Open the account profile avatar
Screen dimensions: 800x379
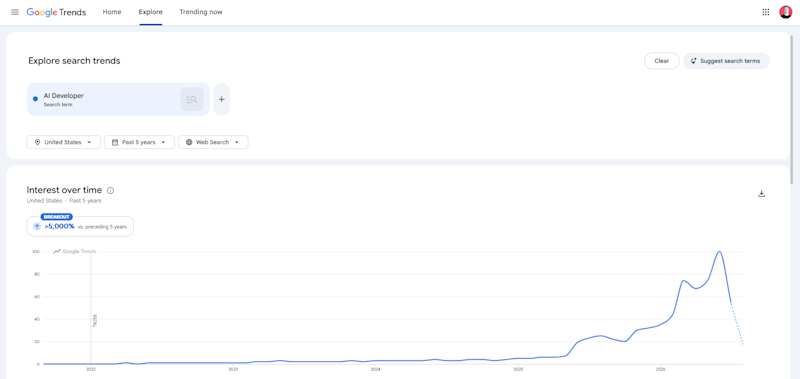click(785, 12)
